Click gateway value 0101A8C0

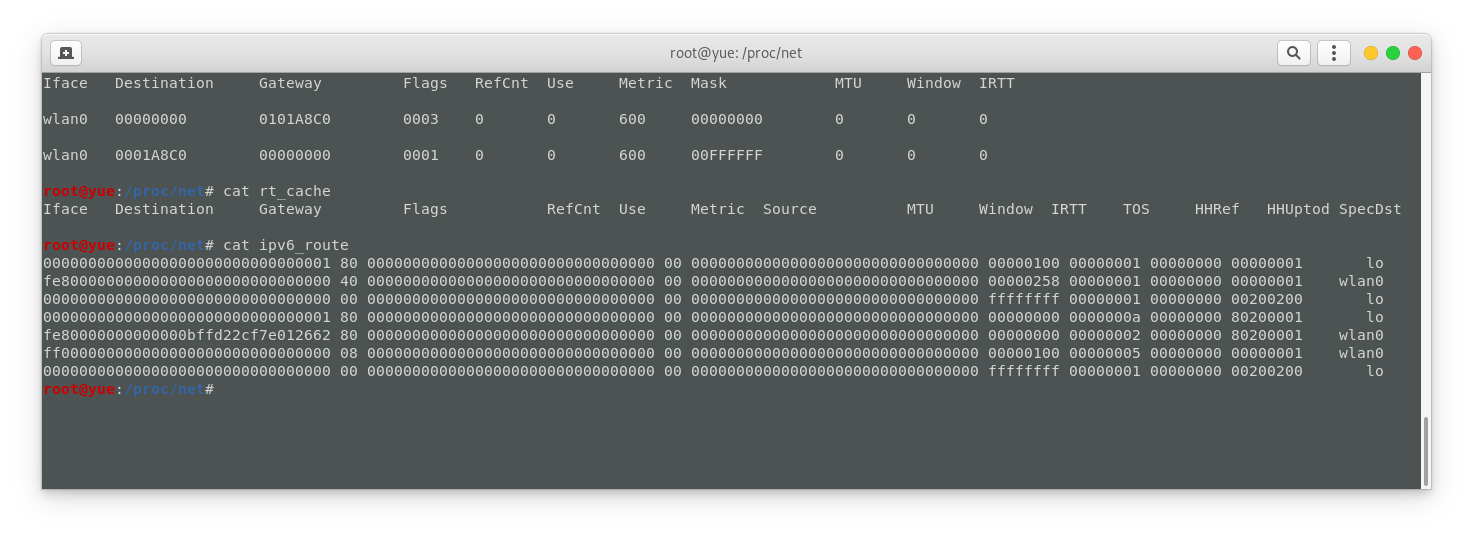click(x=295, y=119)
